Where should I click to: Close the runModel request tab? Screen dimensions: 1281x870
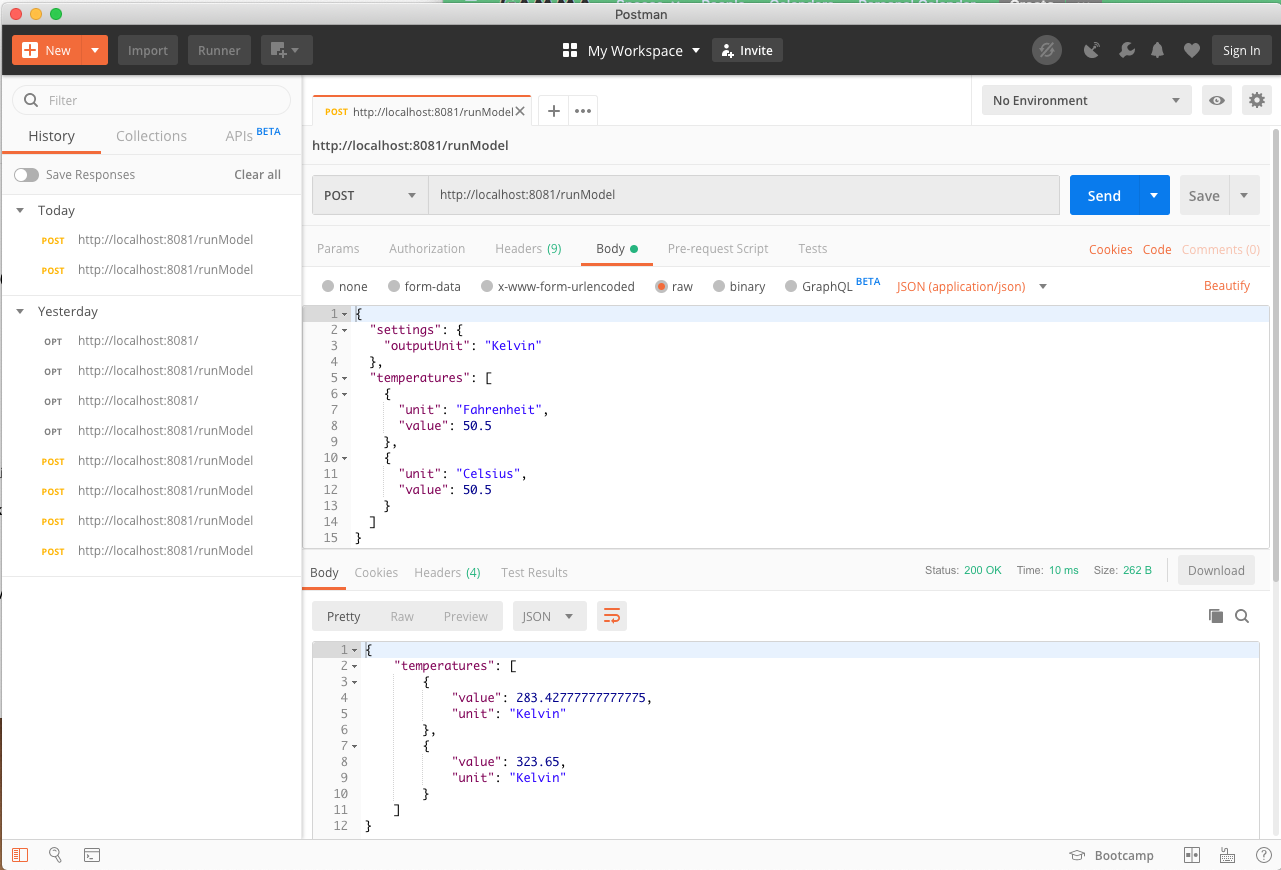tap(520, 111)
